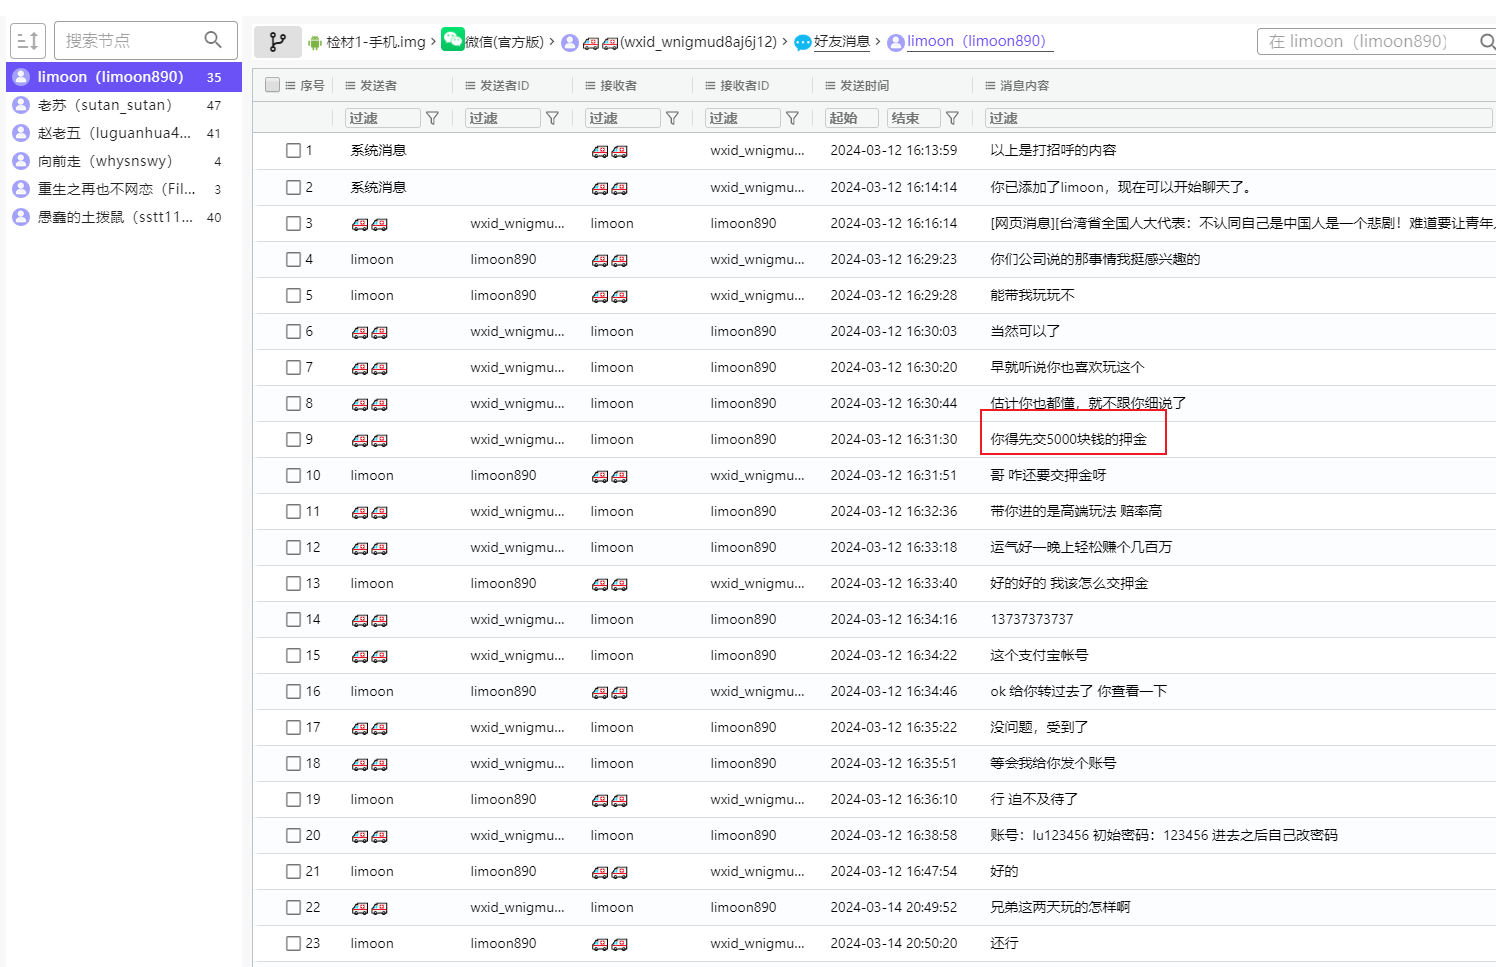Click the branch path icon in breadcrumb bar

(x=277, y=42)
